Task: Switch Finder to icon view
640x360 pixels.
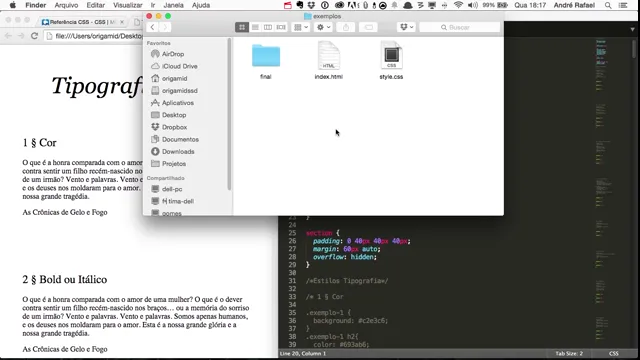Action: [242, 27]
